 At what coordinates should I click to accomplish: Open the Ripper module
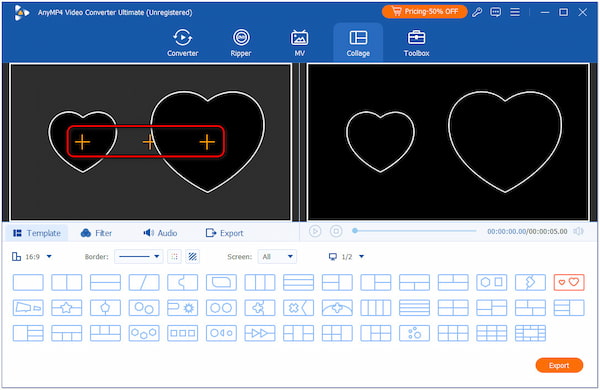point(241,43)
